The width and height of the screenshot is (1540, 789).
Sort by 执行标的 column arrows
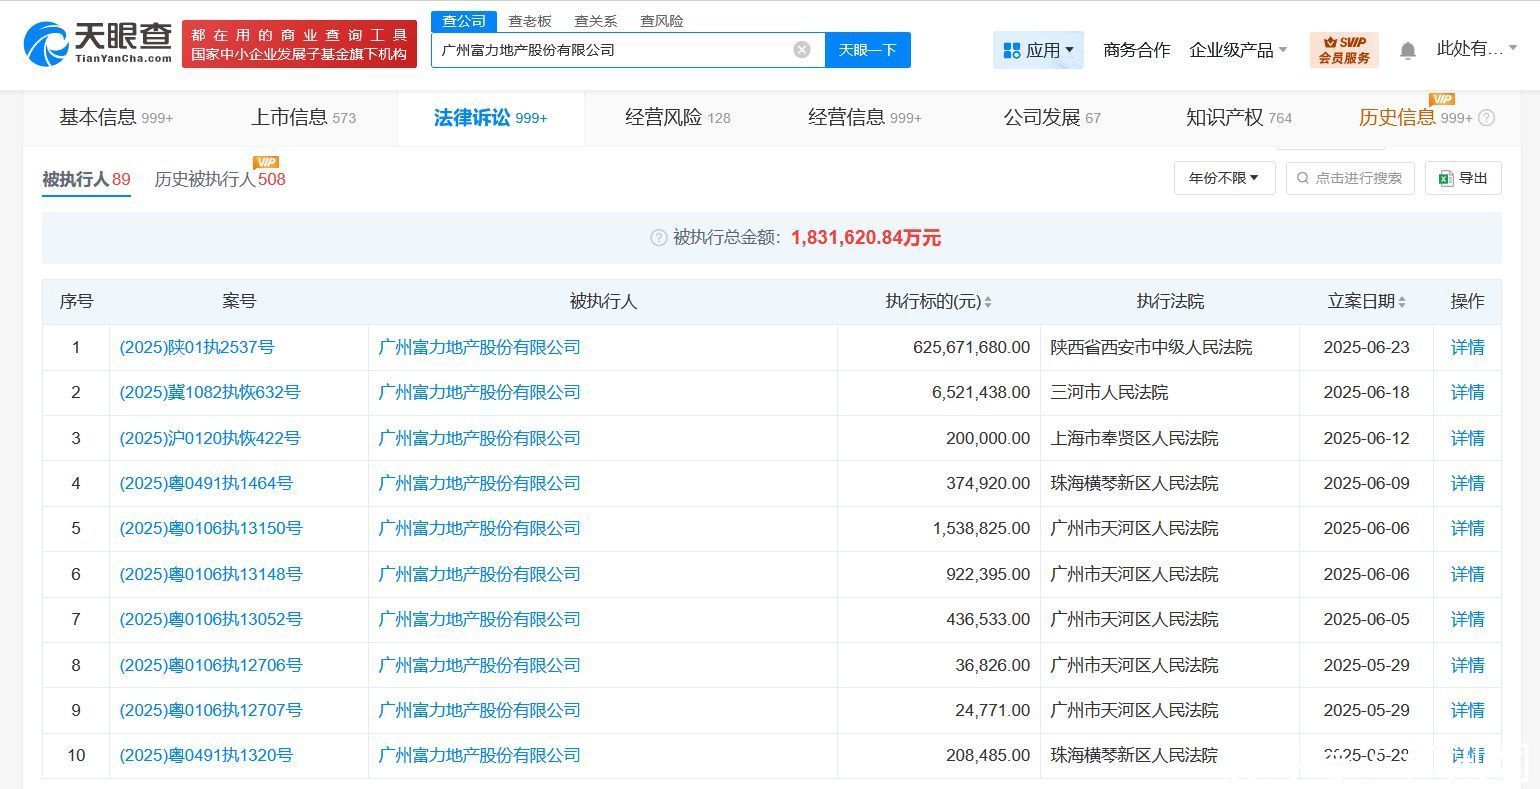pos(988,302)
